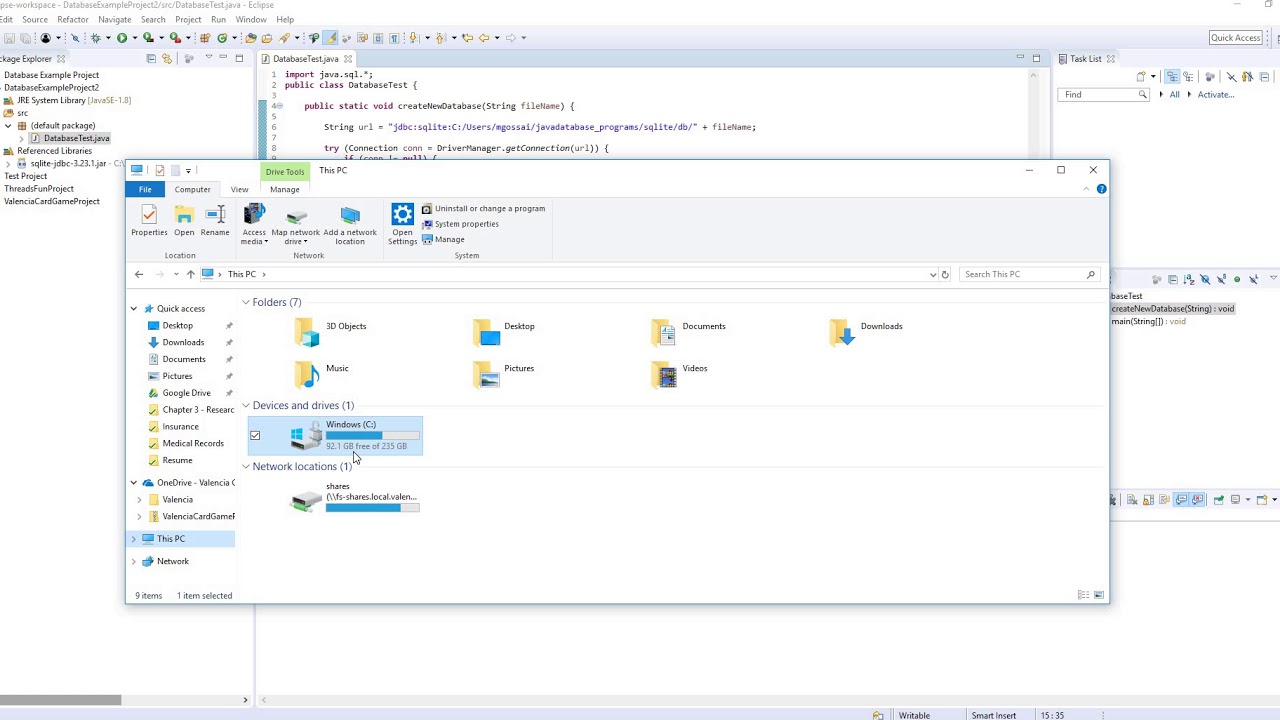This screenshot has height=720, width=1280.
Task: Click Activate... link in Task List
Action: (1216, 95)
